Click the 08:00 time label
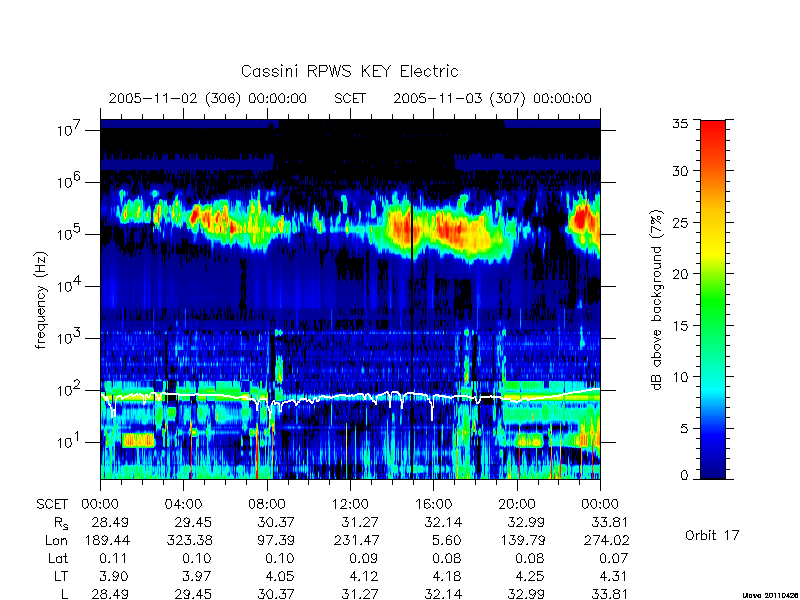The image size is (800, 600). click(x=267, y=505)
